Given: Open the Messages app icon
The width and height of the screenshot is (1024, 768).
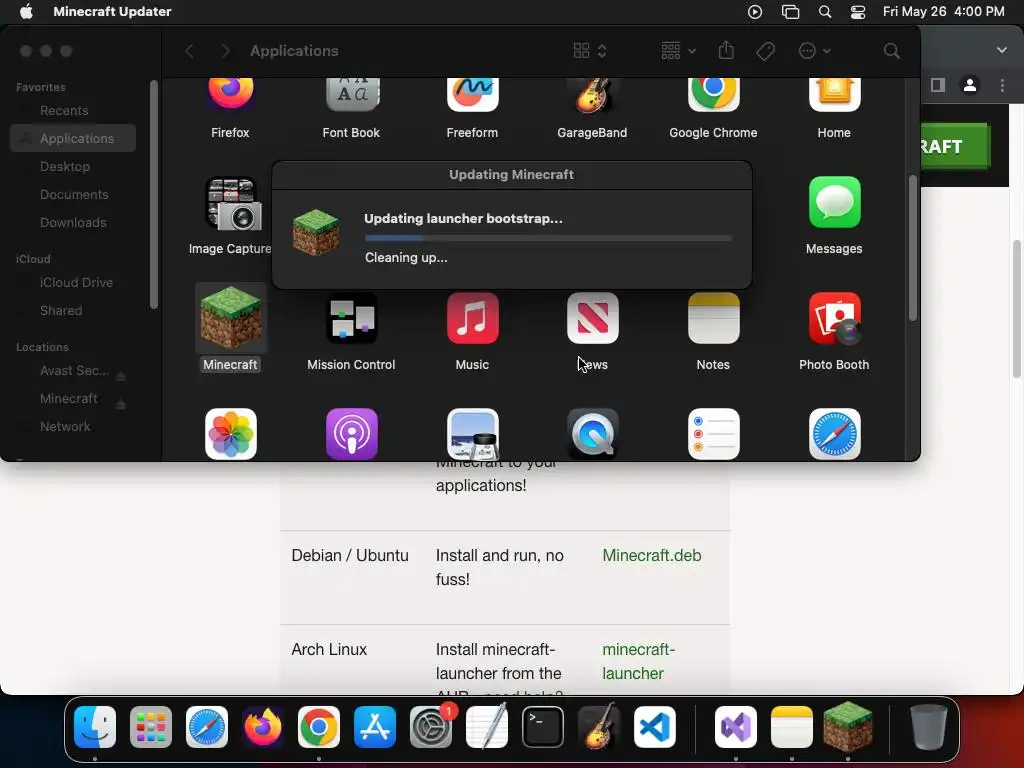Looking at the screenshot, I should pyautogui.click(x=834, y=202).
